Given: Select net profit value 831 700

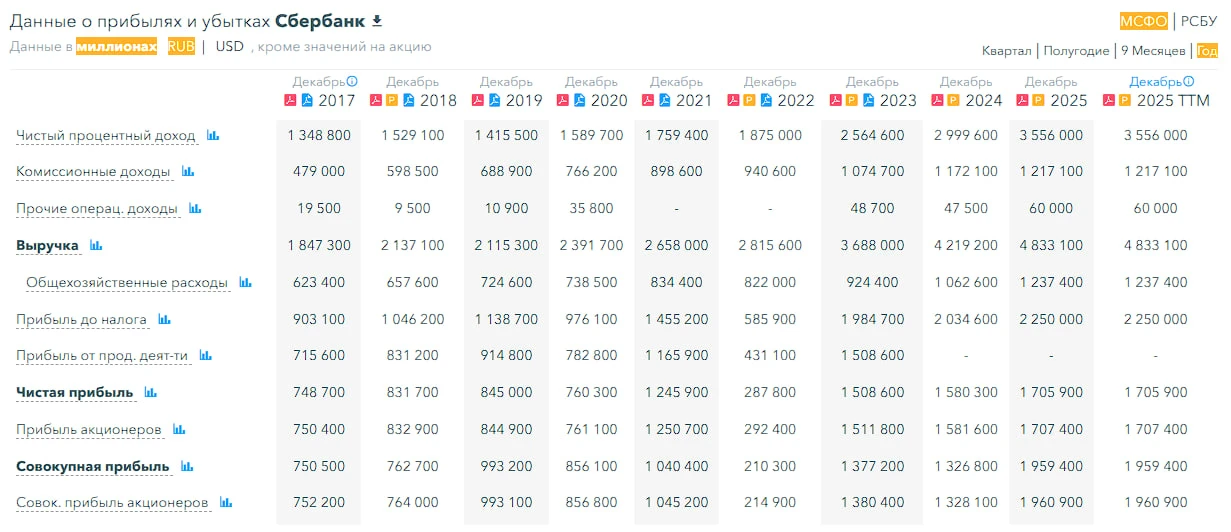Looking at the screenshot, I should coord(412,393).
